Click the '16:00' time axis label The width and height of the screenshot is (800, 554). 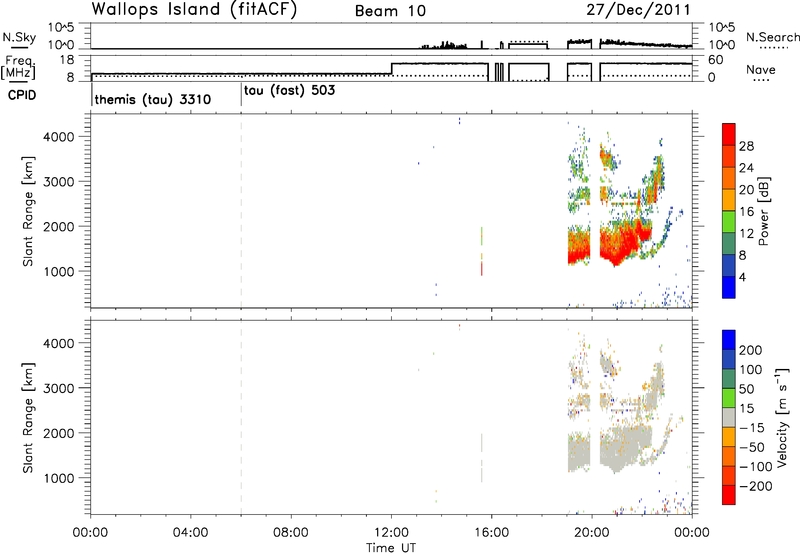[491, 533]
